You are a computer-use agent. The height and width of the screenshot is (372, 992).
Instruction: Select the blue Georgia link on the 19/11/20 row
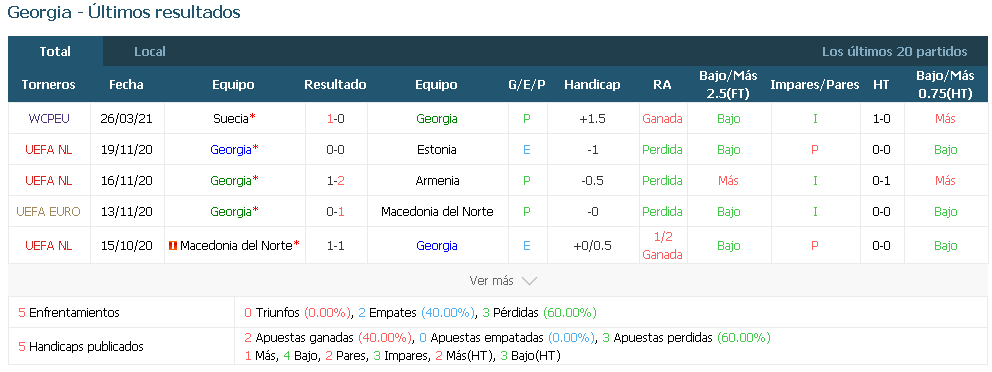click(x=231, y=150)
